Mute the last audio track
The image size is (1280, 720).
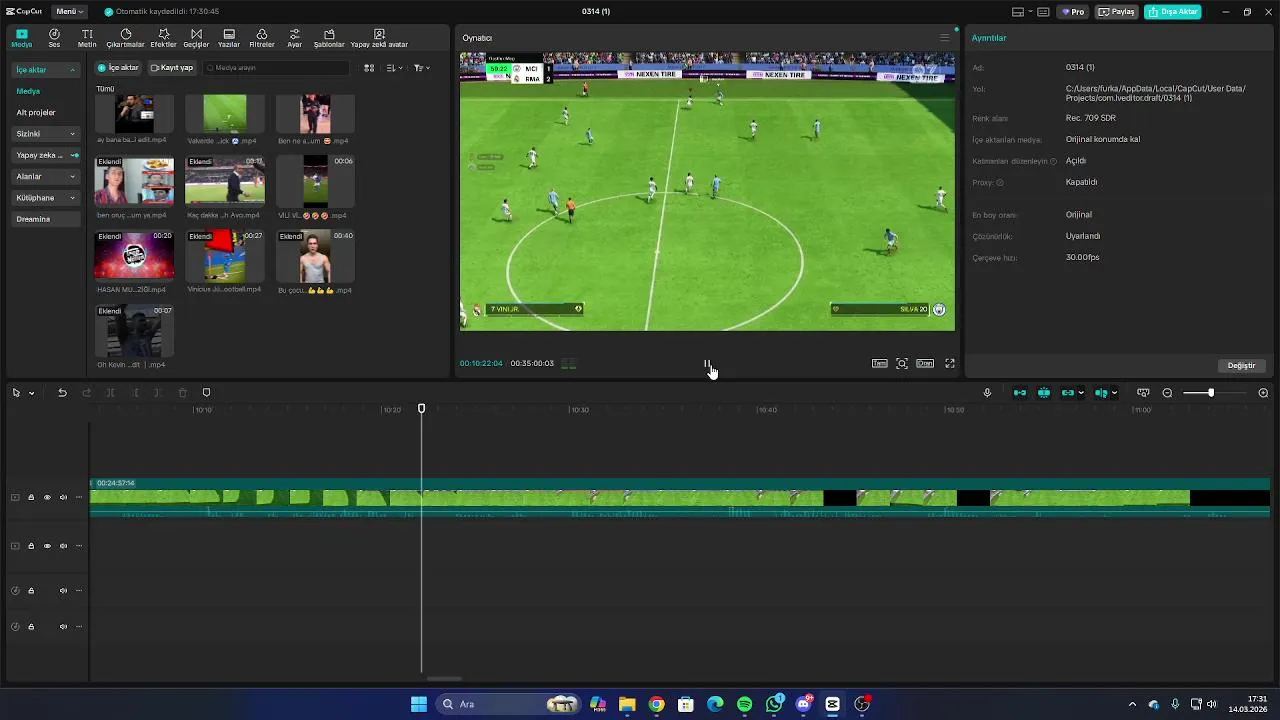coord(63,627)
